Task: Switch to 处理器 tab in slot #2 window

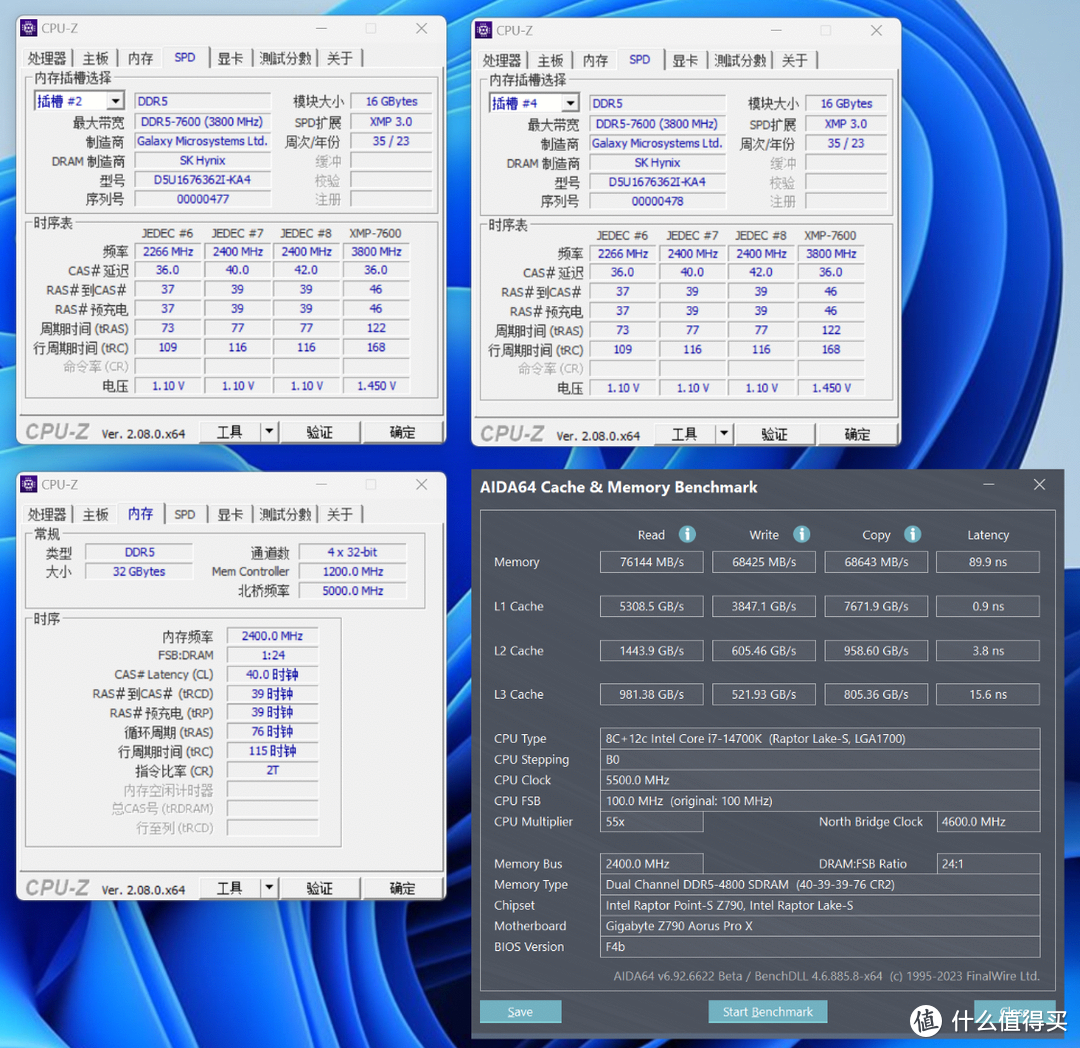Action: [47, 59]
